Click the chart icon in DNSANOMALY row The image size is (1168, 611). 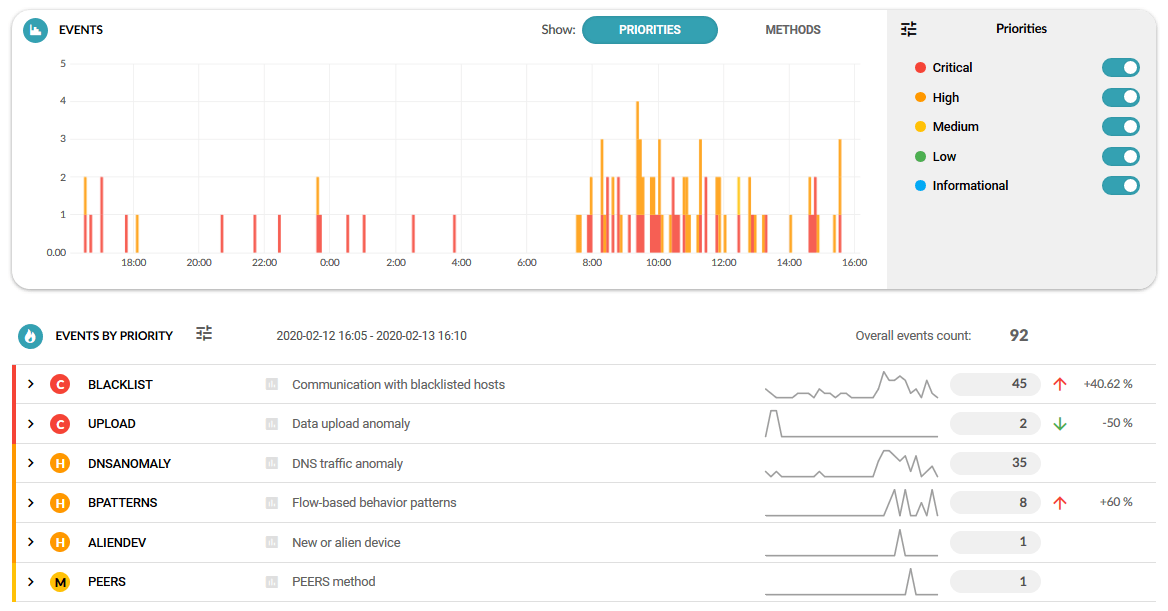pos(271,464)
